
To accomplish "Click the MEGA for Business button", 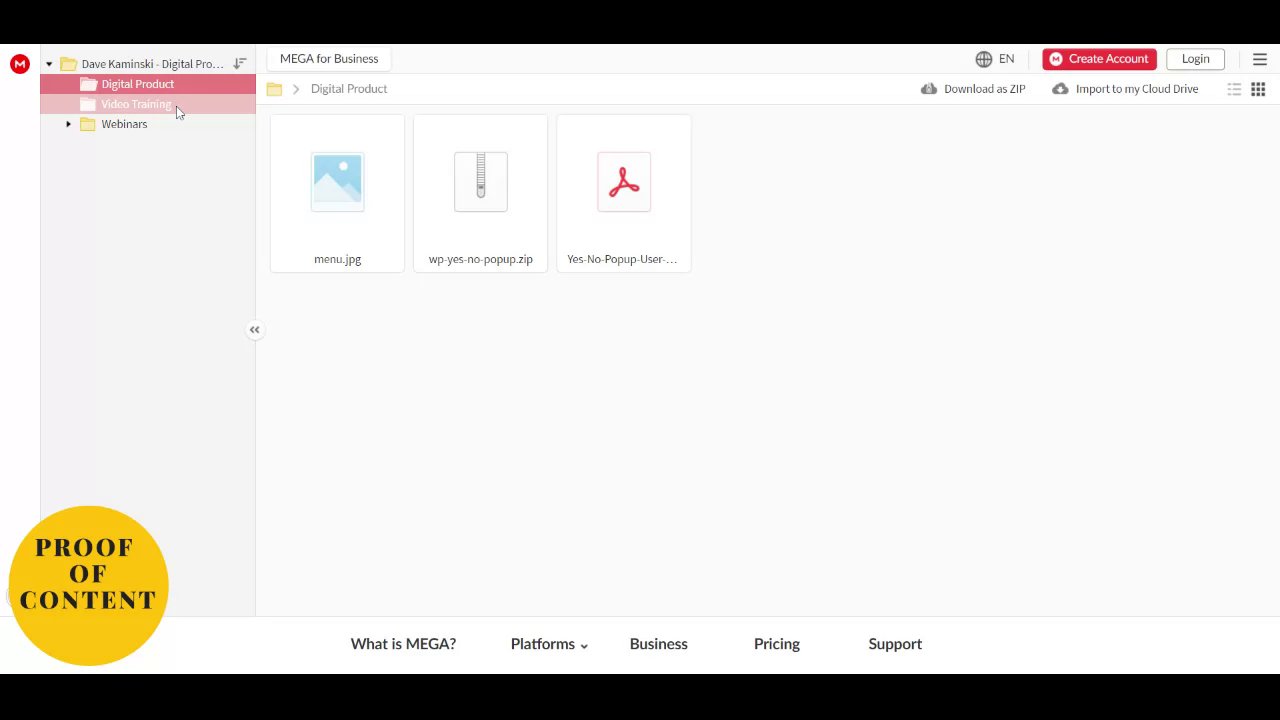I will [x=329, y=59].
